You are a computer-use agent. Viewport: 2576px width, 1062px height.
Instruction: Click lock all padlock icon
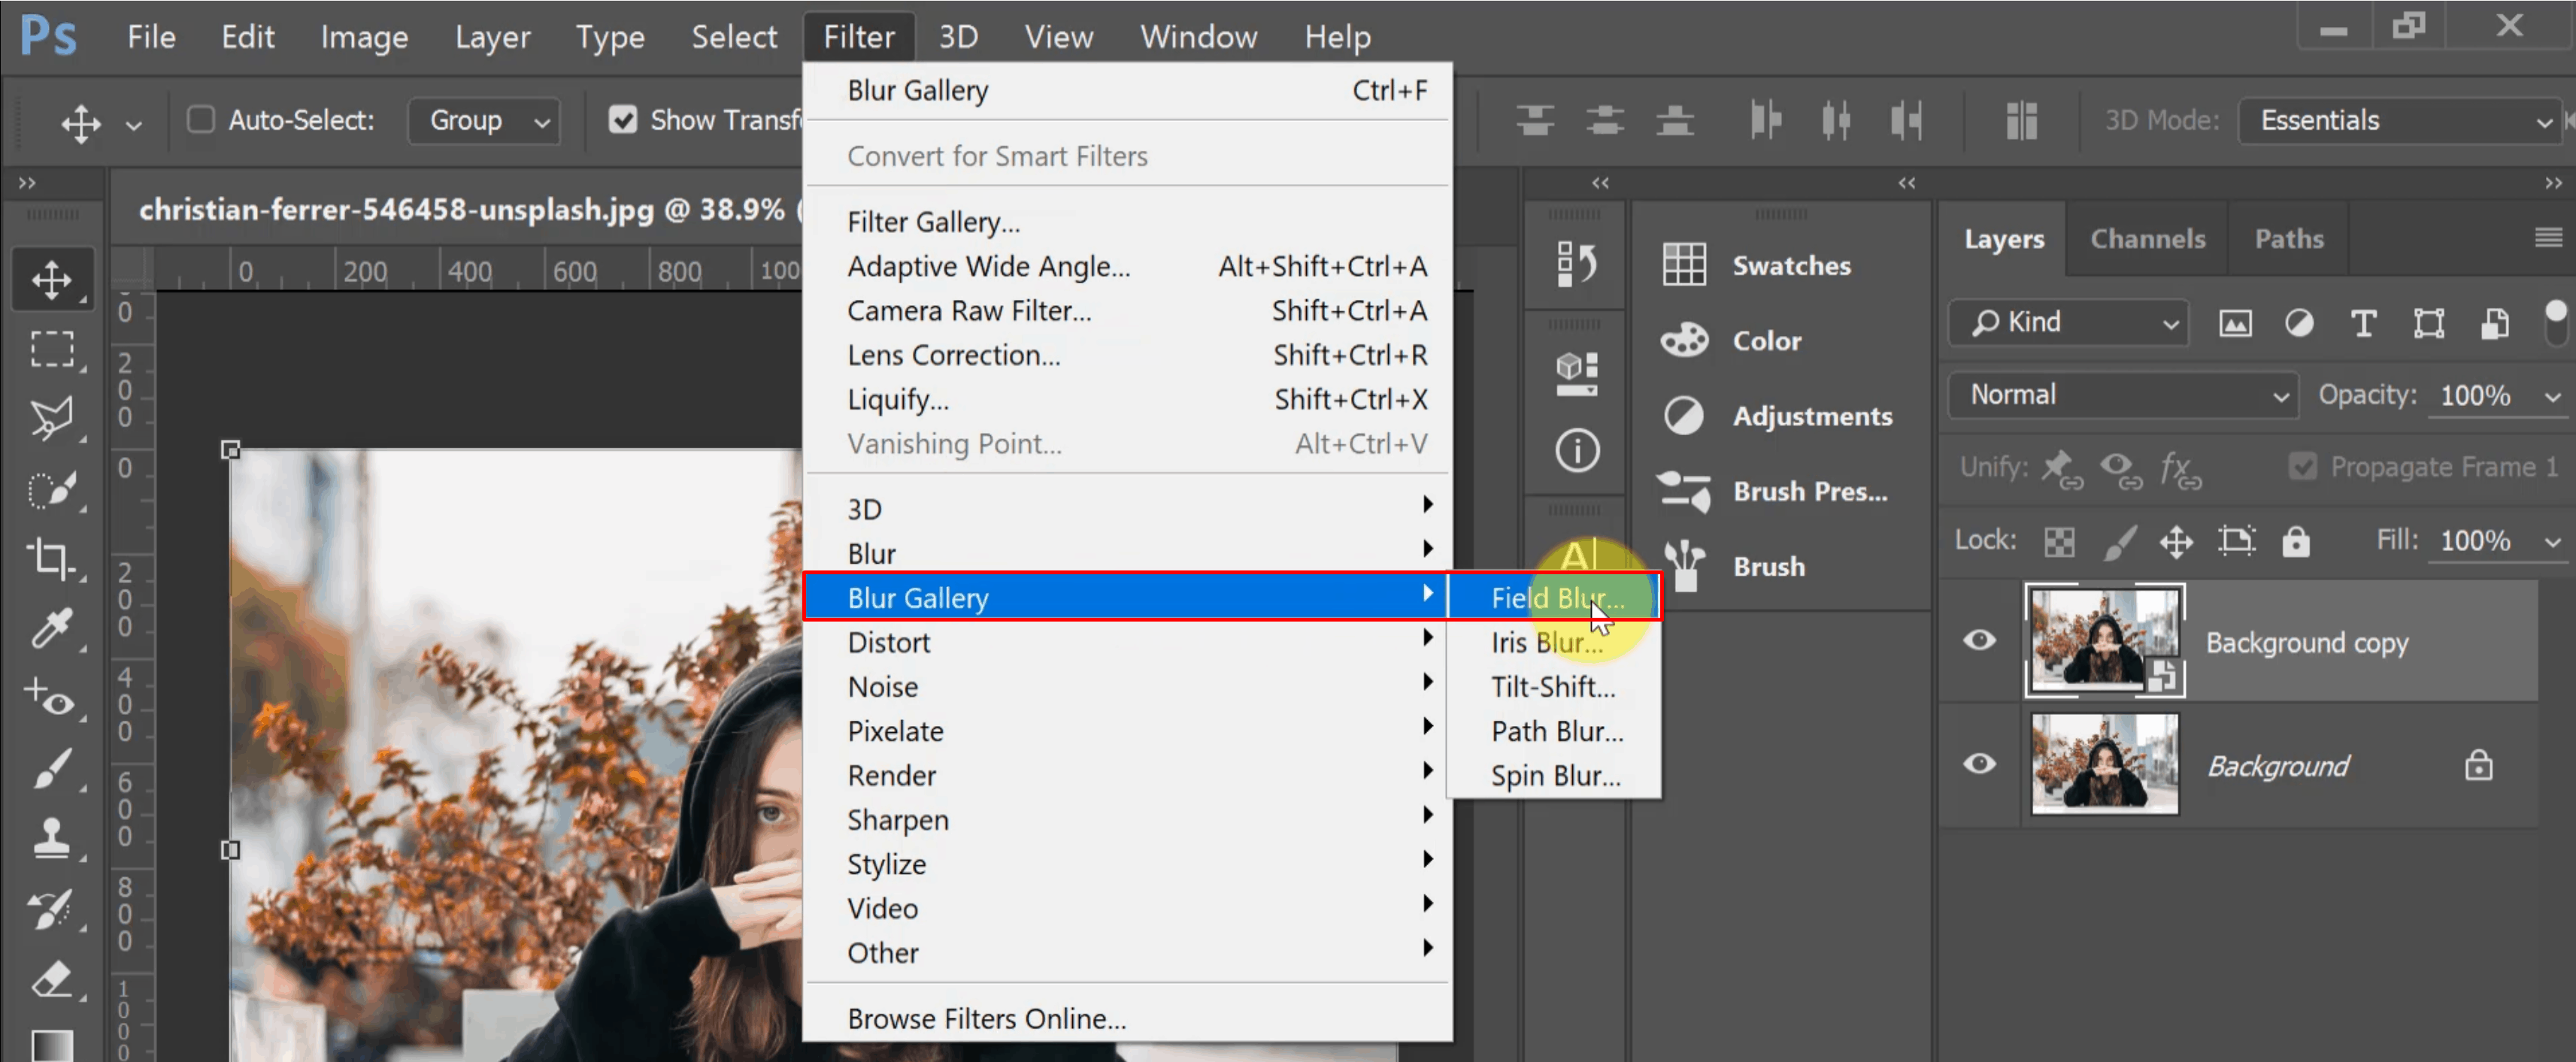(2295, 541)
